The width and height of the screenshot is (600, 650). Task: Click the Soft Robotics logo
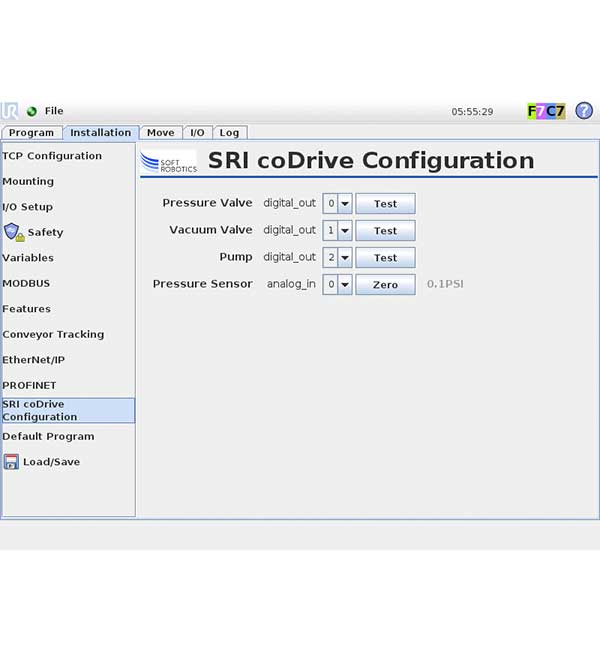[x=168, y=161]
